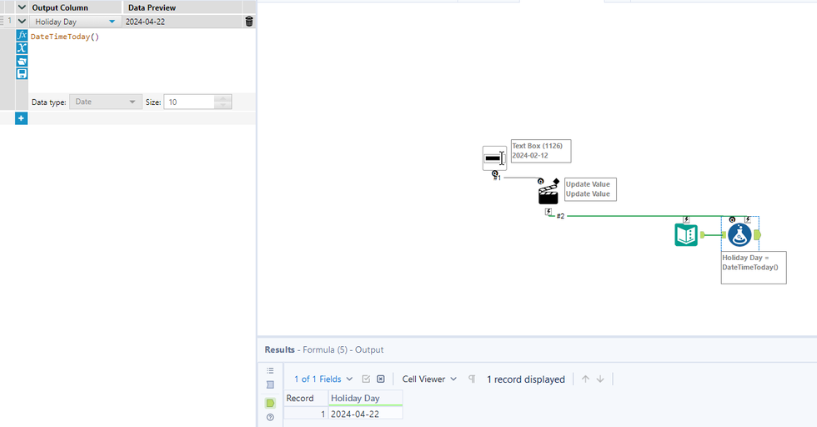Select the 2024-04-22 results cell
The width and height of the screenshot is (817, 427).
point(365,414)
